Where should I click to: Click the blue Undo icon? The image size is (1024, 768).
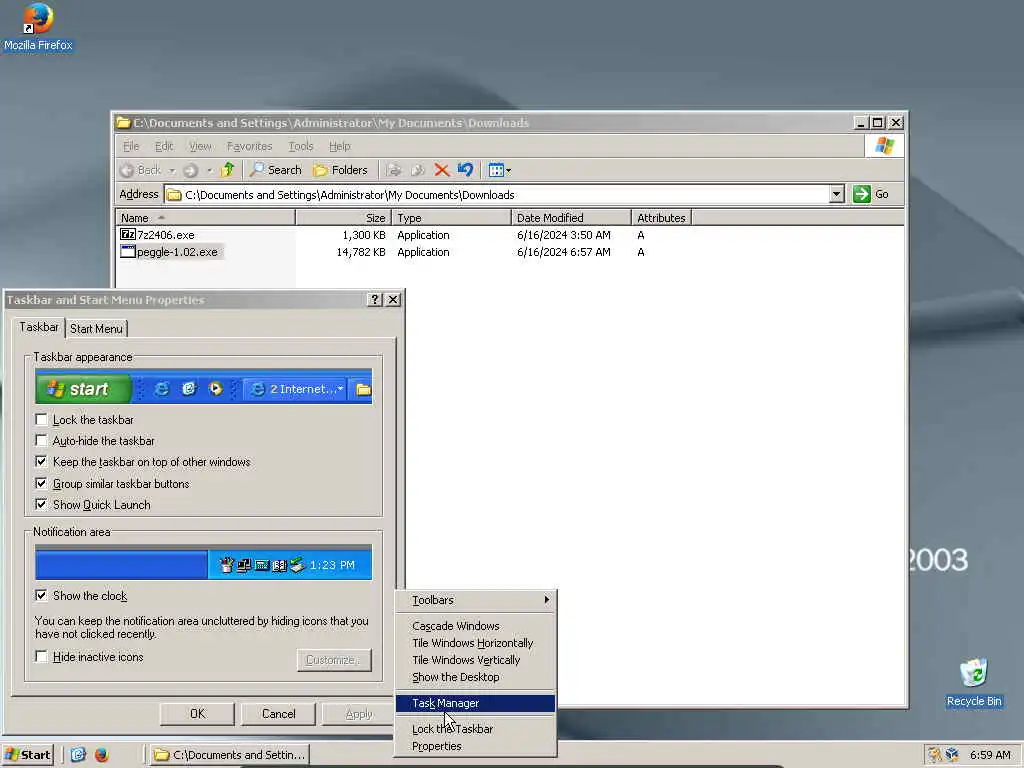(465, 170)
